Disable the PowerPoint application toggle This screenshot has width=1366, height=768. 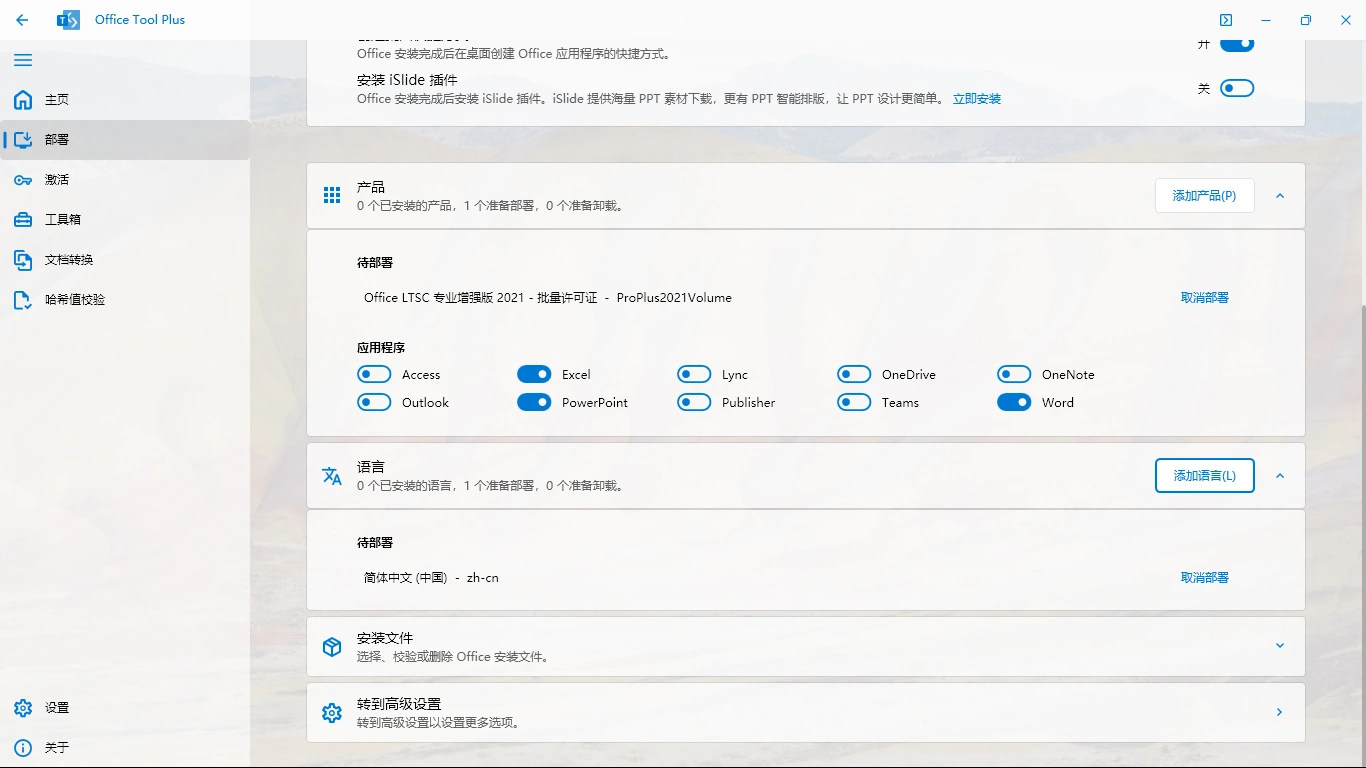point(534,402)
